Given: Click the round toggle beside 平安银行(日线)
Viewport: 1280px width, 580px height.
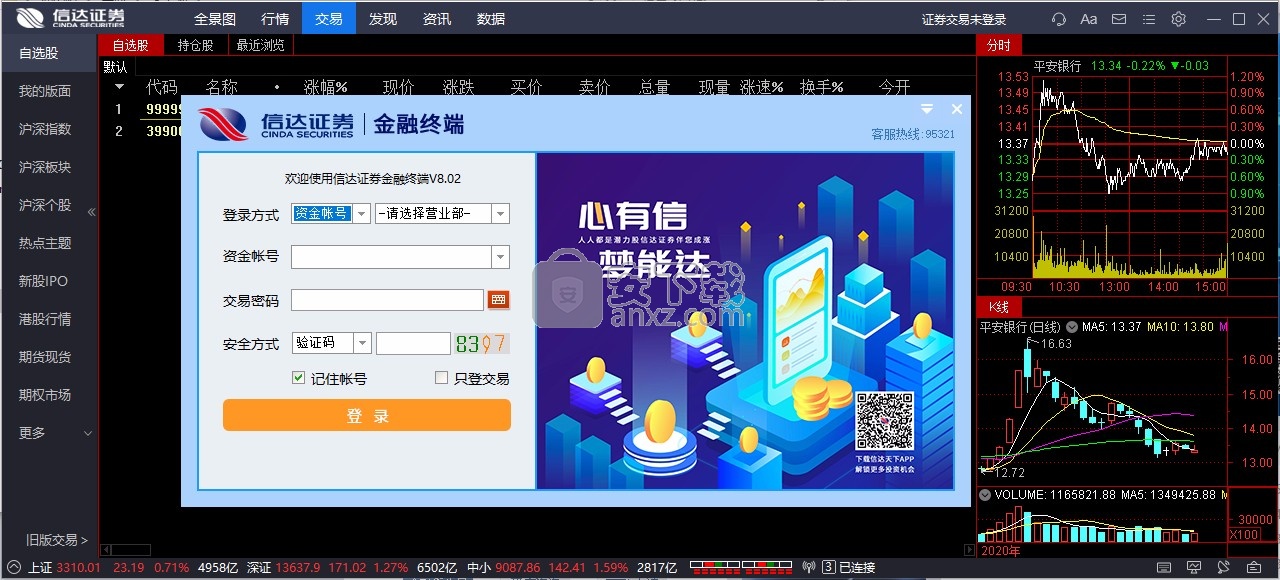Looking at the screenshot, I should point(1072,327).
